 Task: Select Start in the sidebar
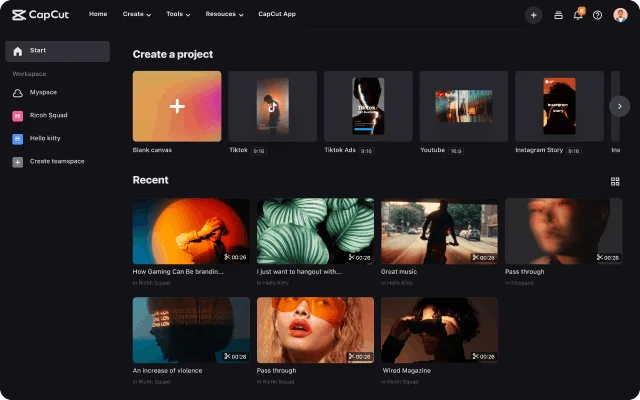click(x=57, y=51)
